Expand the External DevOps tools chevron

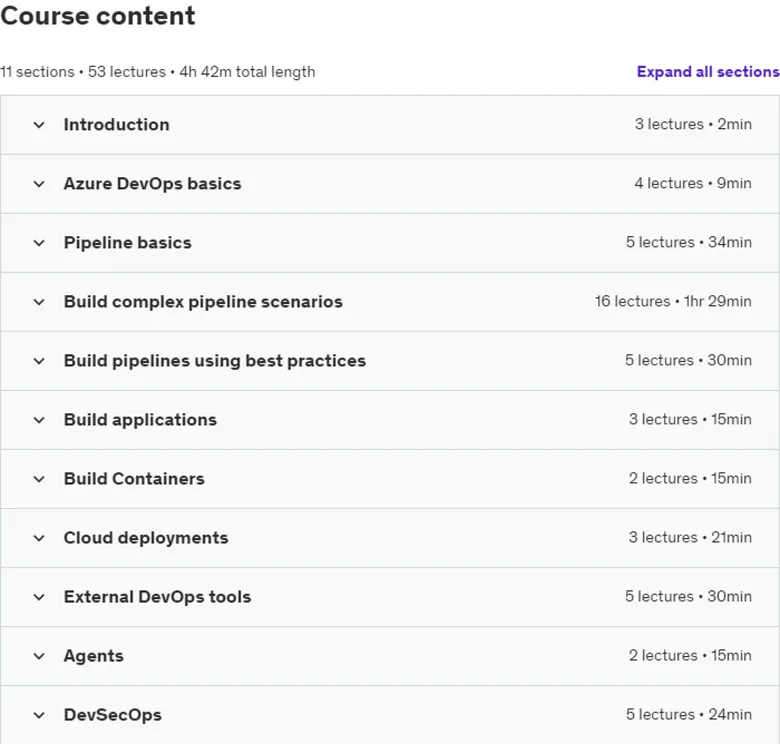[x=39, y=597]
